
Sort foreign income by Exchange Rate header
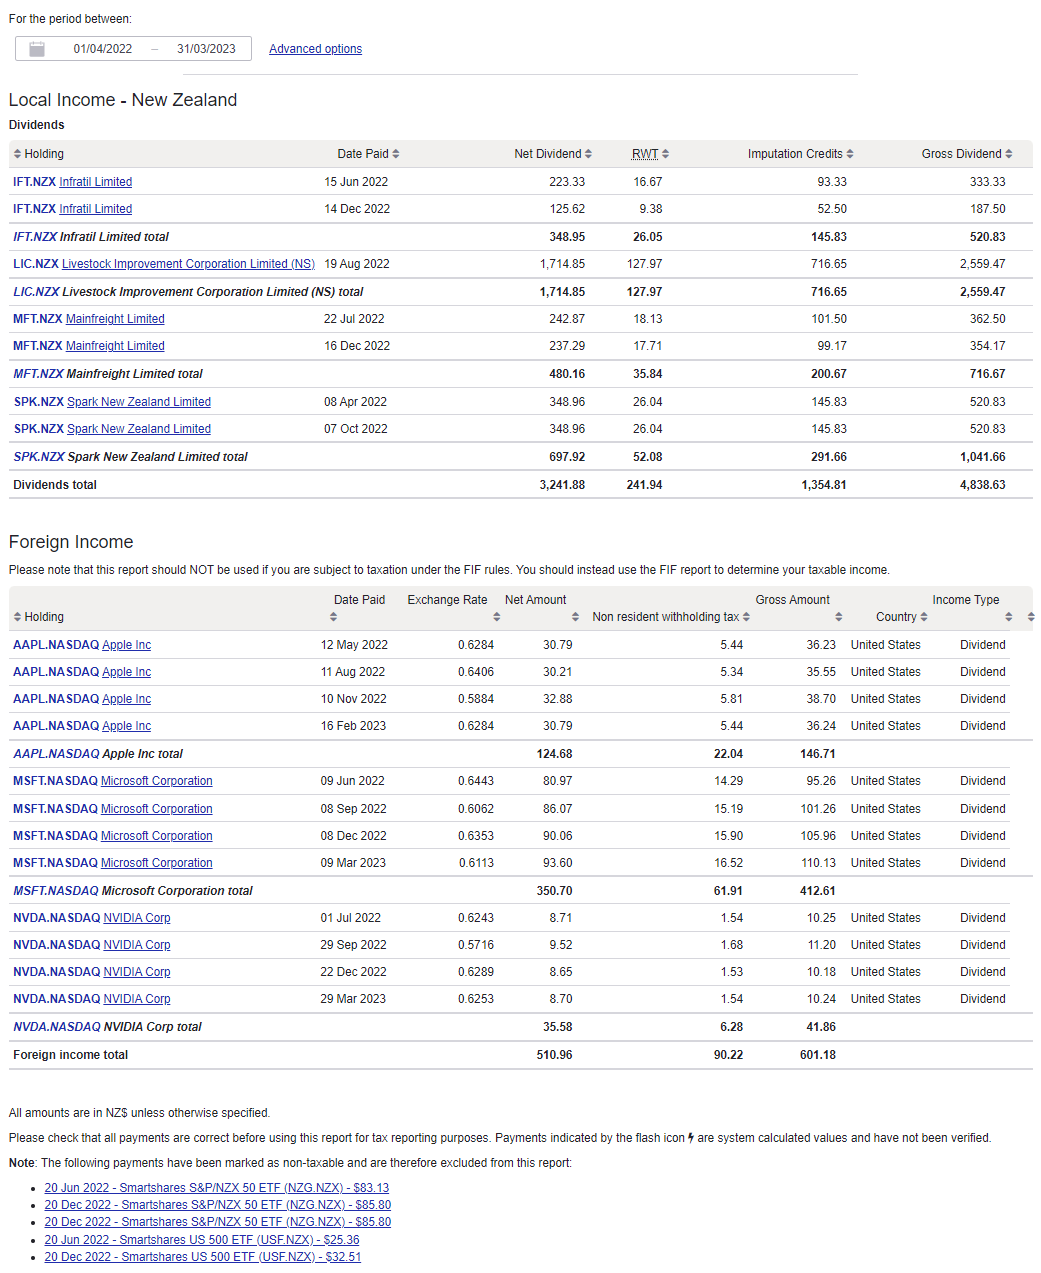pos(452,608)
